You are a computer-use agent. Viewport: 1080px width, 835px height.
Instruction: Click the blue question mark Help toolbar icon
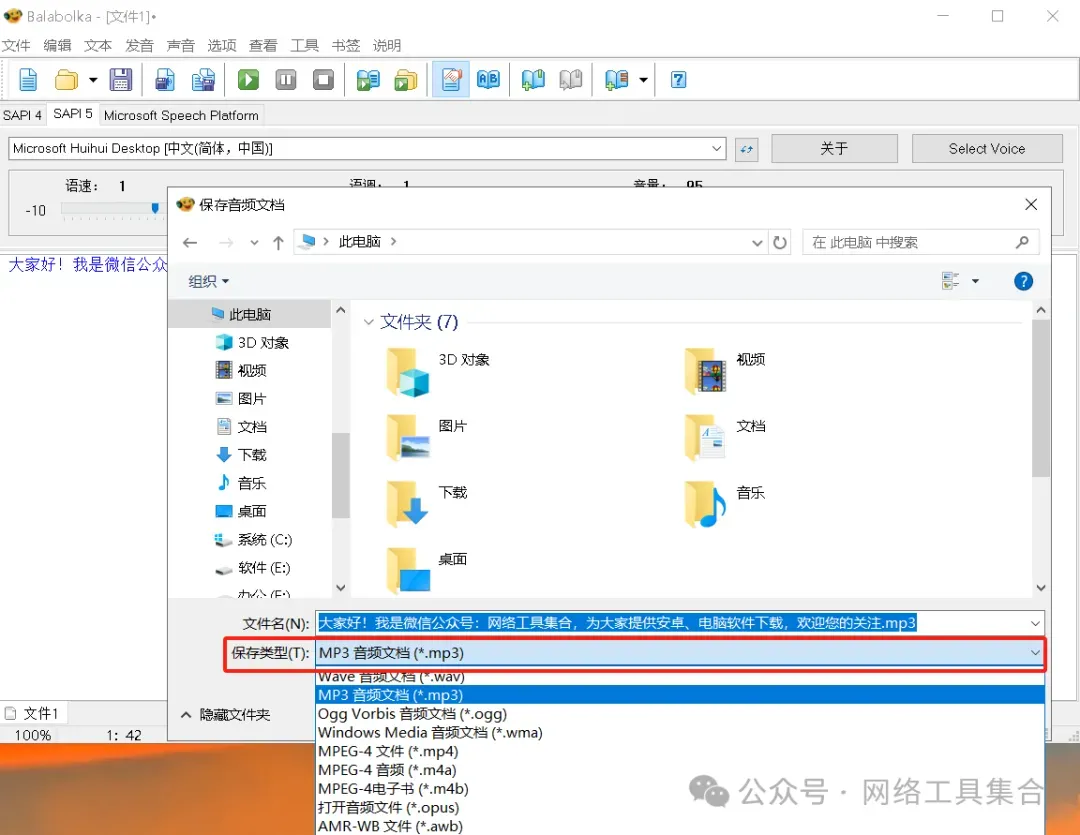tap(678, 79)
